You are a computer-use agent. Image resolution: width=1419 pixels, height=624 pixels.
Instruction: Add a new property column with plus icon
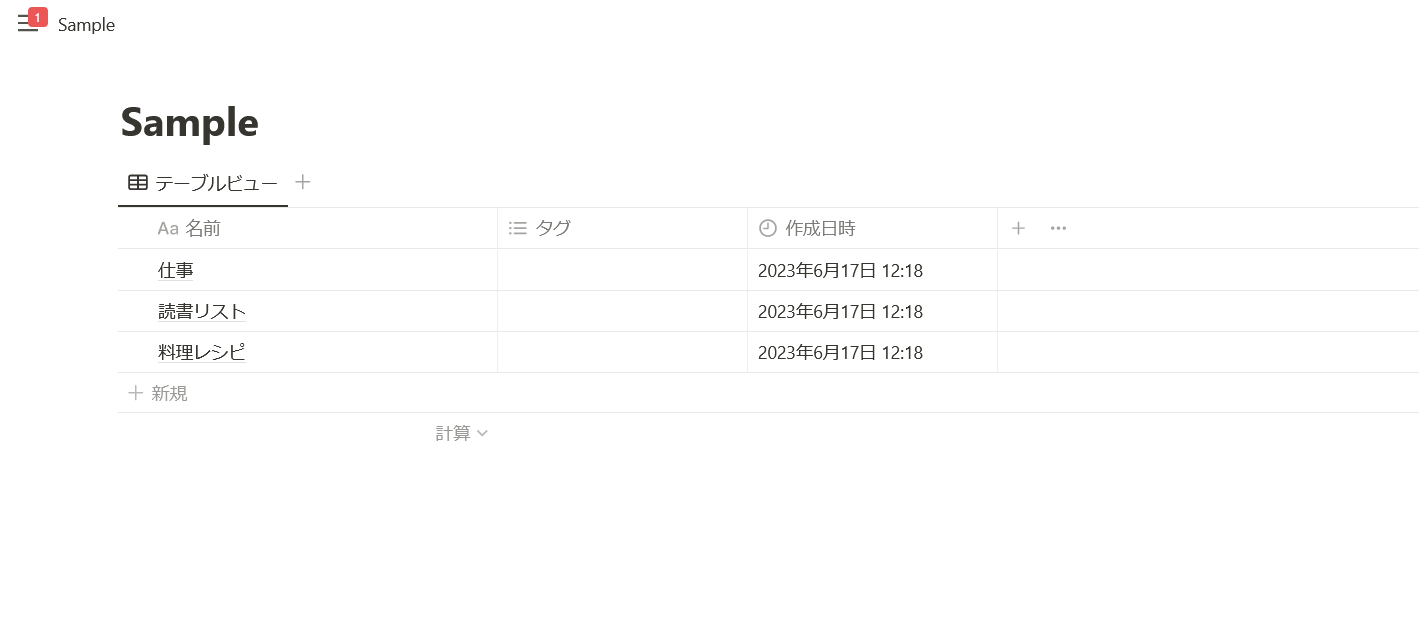click(x=1018, y=228)
